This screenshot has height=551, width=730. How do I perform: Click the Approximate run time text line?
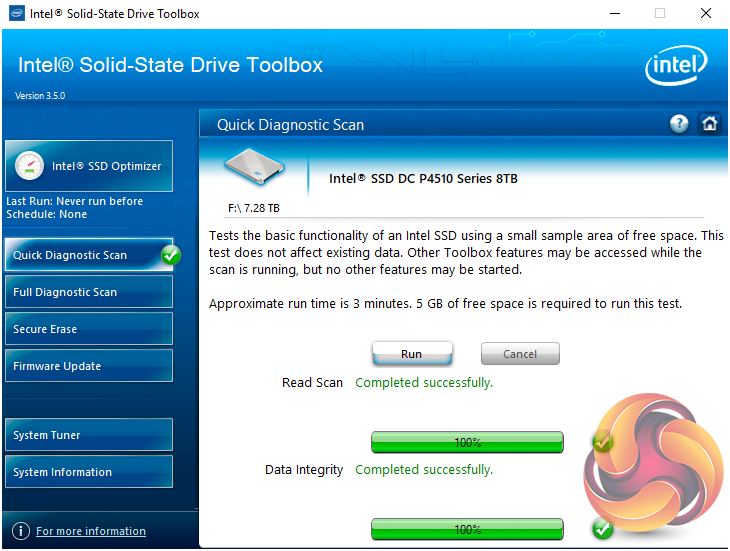(x=446, y=303)
